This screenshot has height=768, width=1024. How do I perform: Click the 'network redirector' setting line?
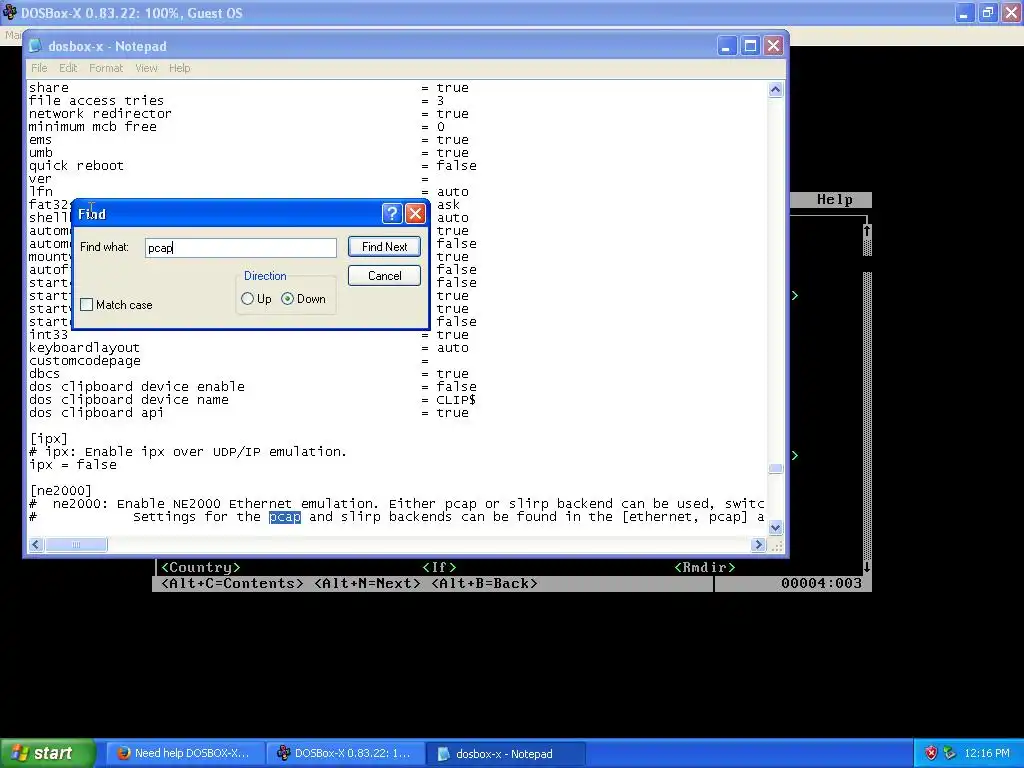(x=249, y=114)
